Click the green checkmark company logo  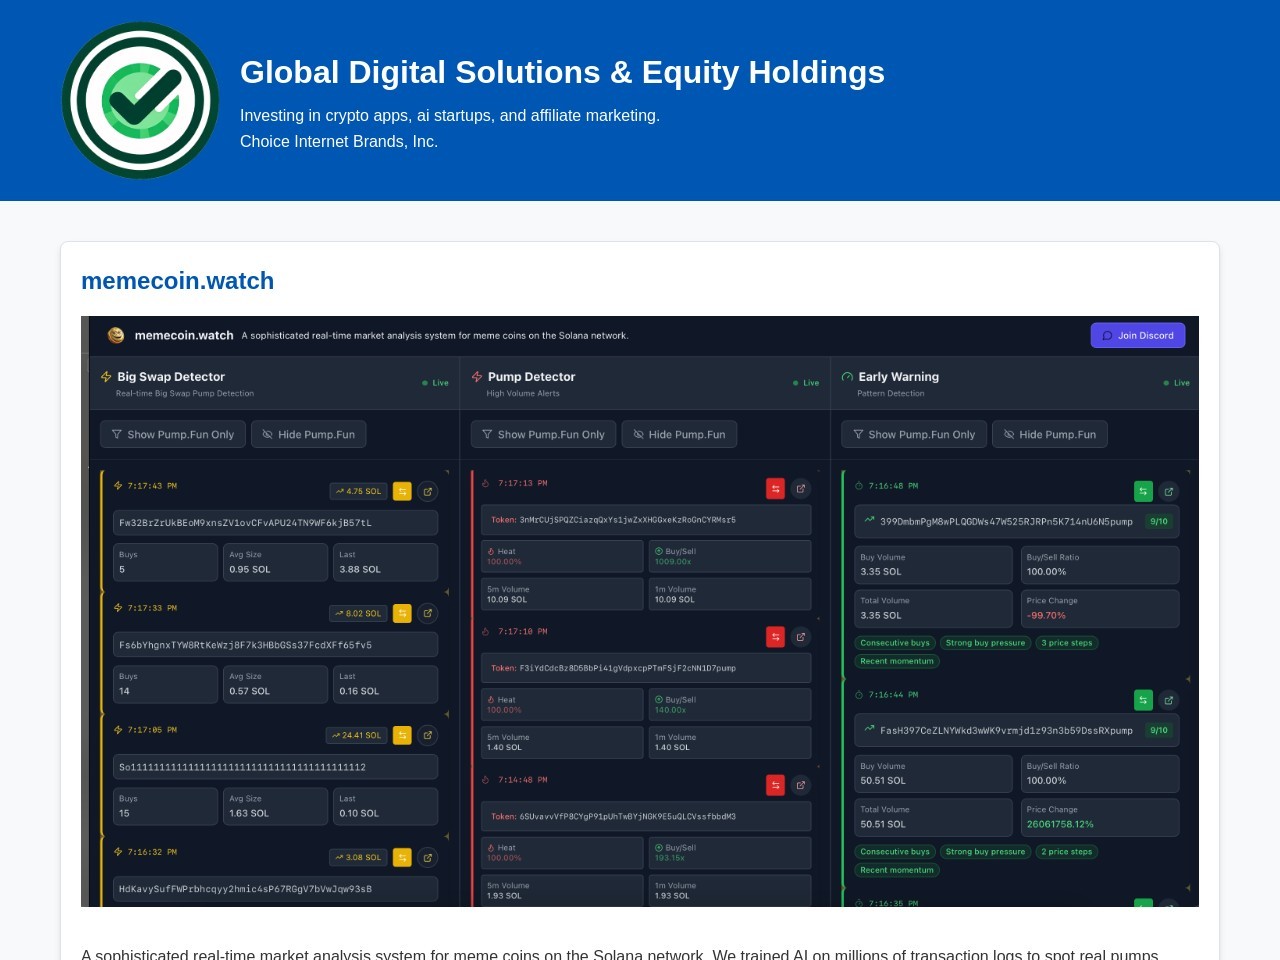[x=140, y=100]
